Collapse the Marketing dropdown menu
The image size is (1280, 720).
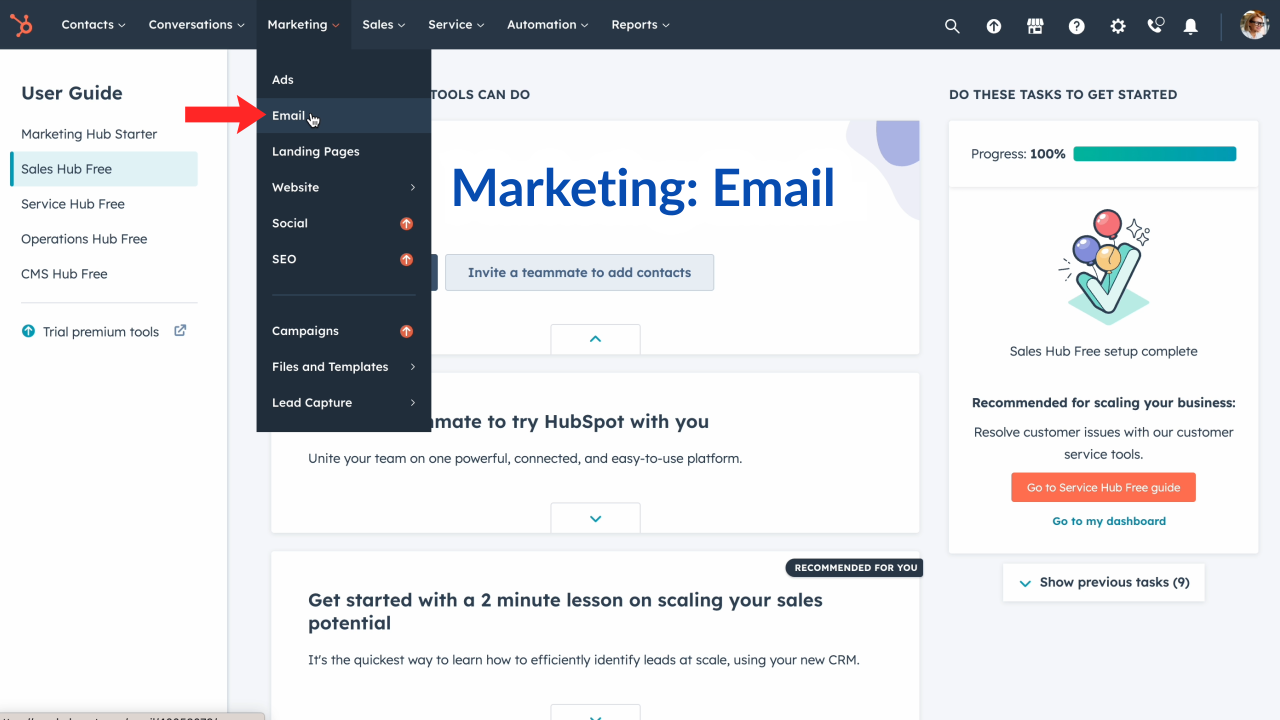[x=303, y=25]
